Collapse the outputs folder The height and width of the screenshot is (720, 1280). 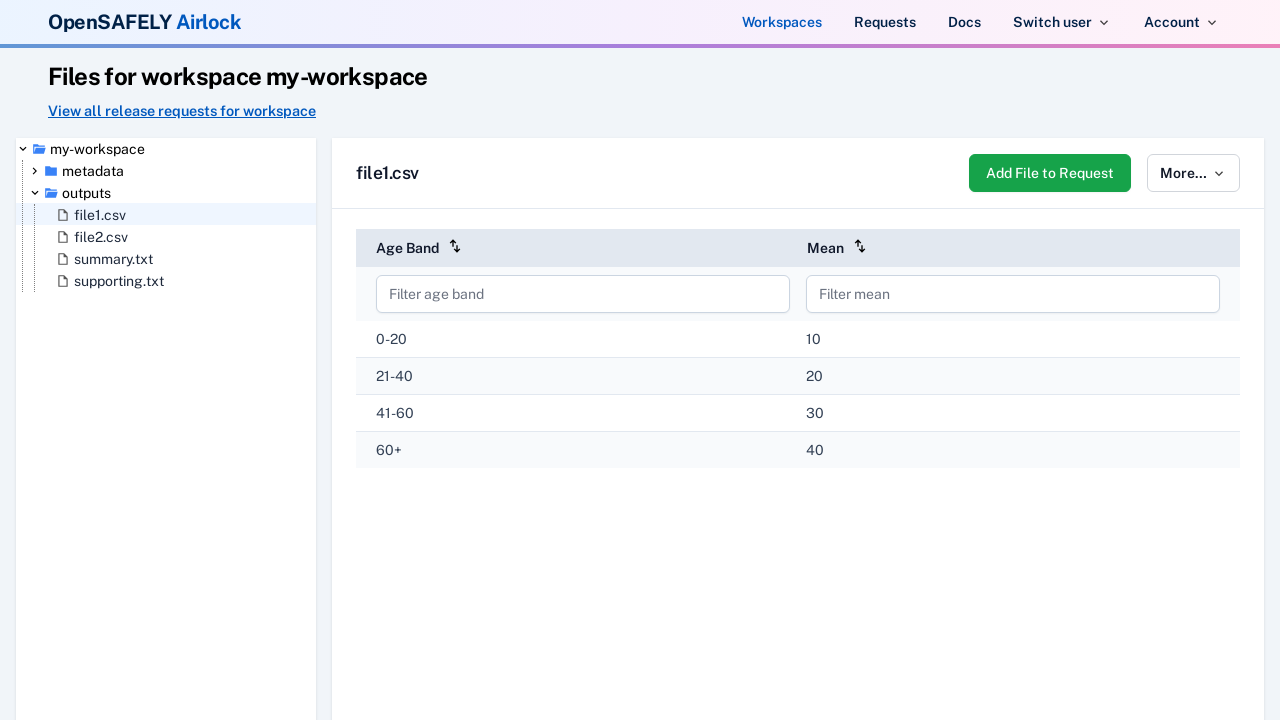(35, 193)
